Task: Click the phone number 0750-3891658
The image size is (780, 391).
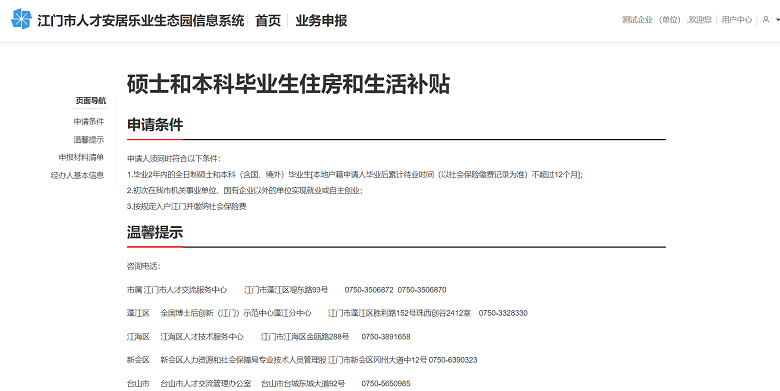Action: 386,337
